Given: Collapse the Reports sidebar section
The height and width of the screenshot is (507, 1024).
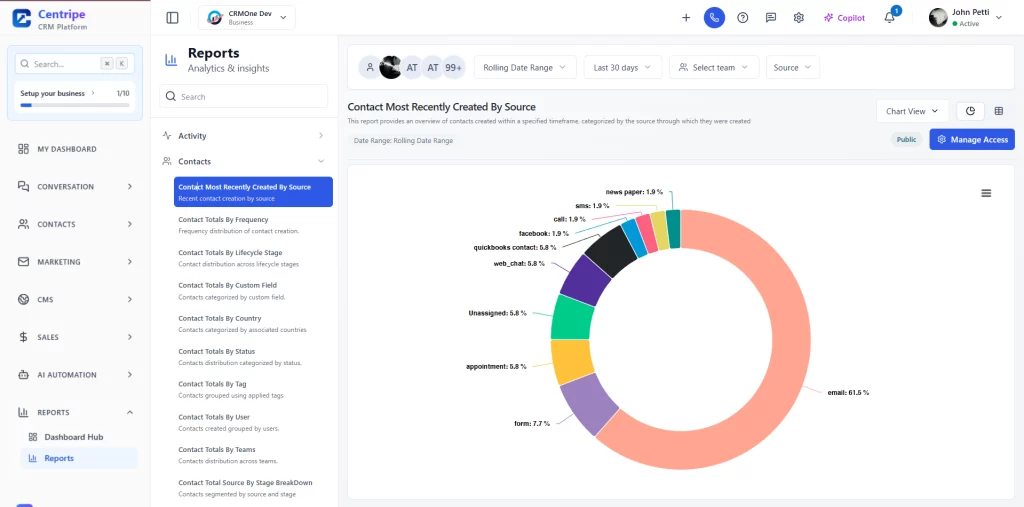Looking at the screenshot, I should 75,412.
